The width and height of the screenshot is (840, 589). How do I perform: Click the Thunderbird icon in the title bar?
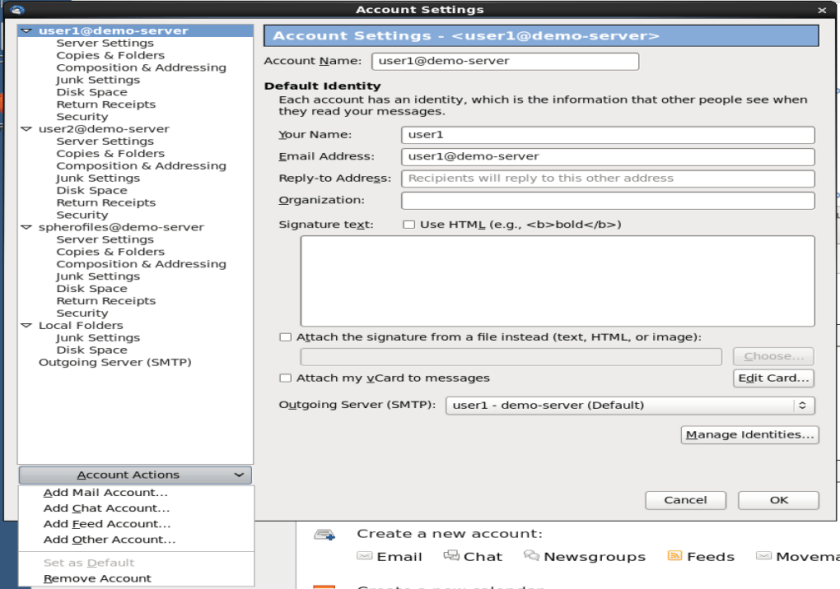[17, 10]
